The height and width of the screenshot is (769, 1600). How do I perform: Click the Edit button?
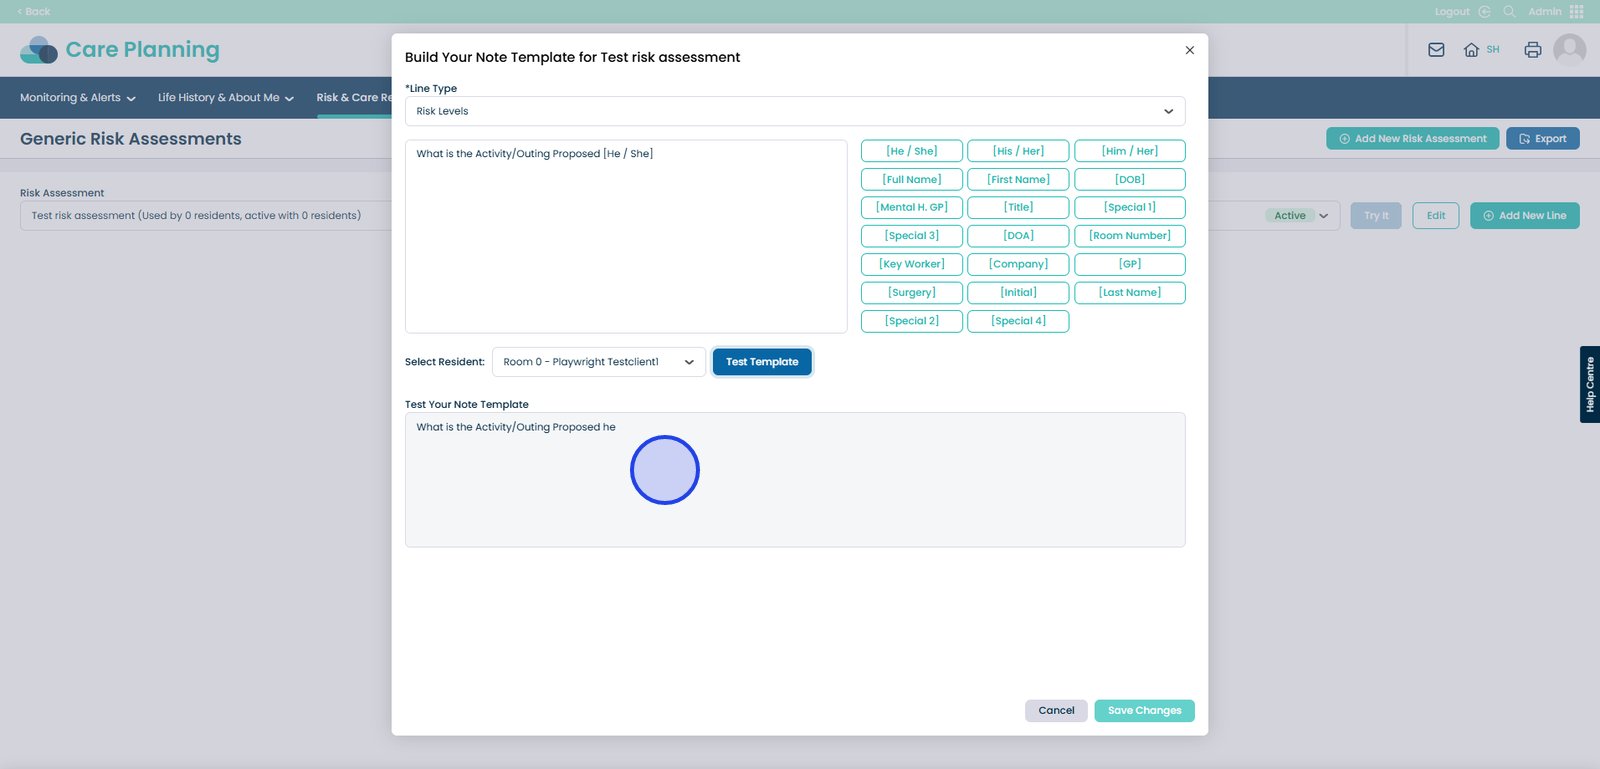click(1436, 216)
